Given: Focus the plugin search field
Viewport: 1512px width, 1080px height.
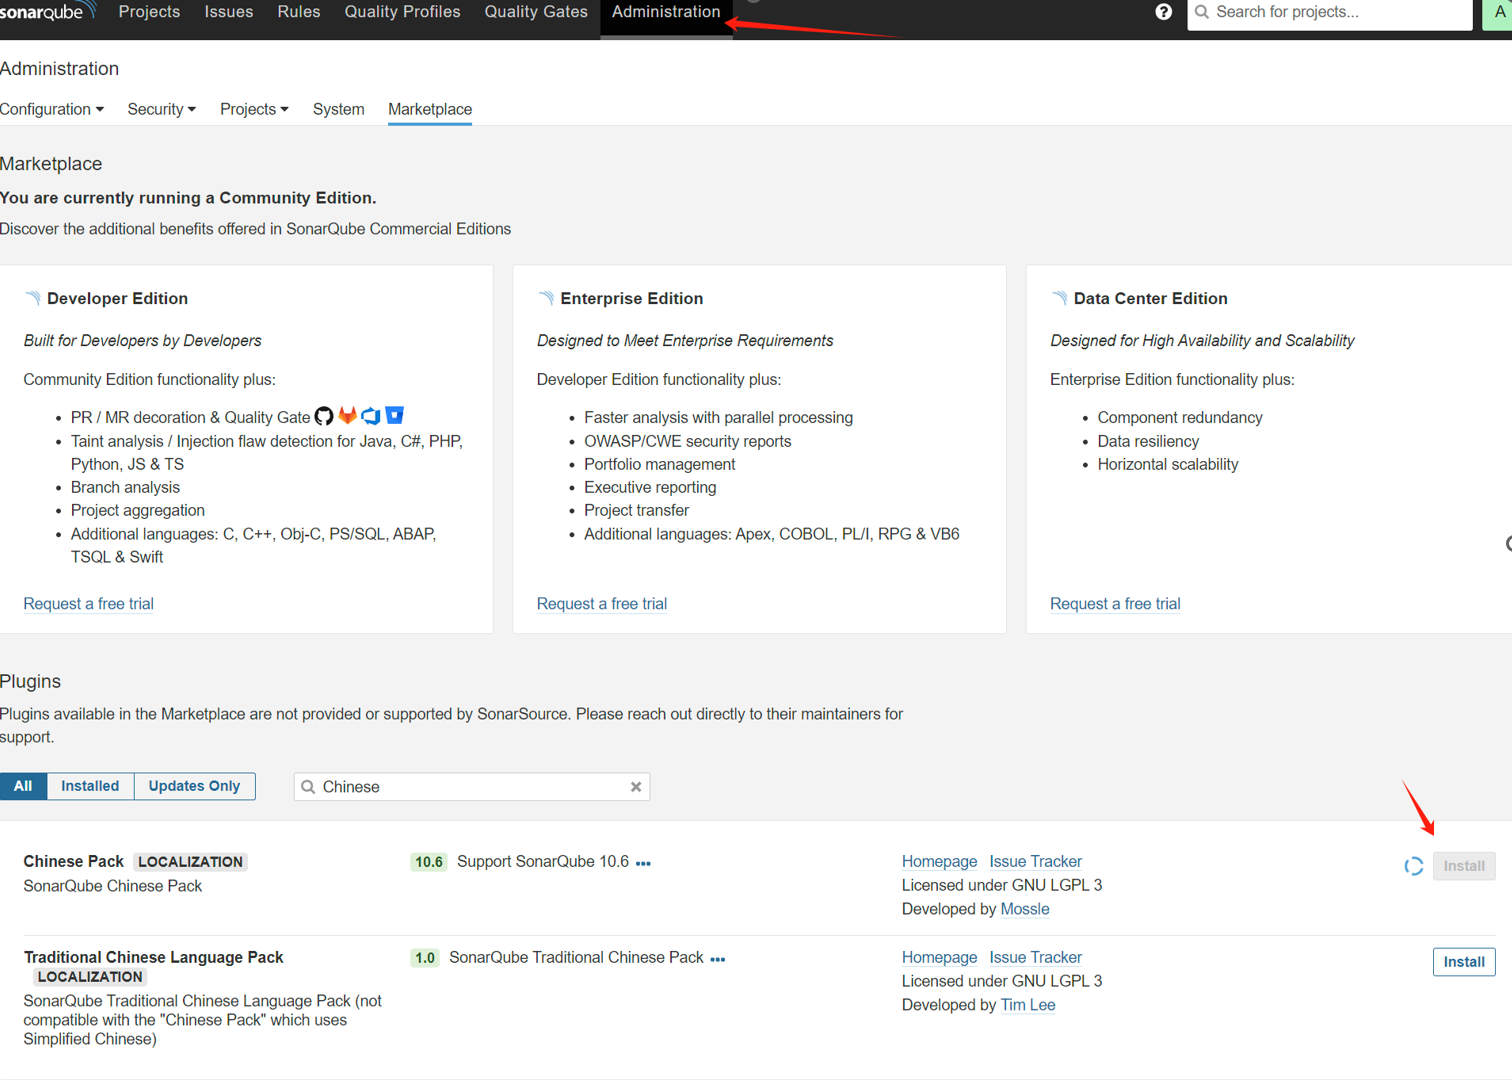Looking at the screenshot, I should click(x=472, y=787).
